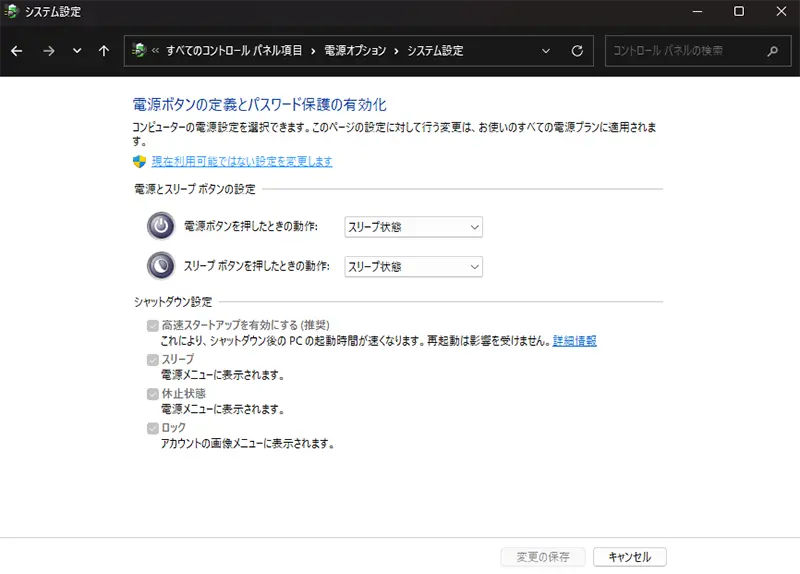Expand arrow after すべてのコントロール パネル項目
The height and width of the screenshot is (574, 800).
[313, 51]
